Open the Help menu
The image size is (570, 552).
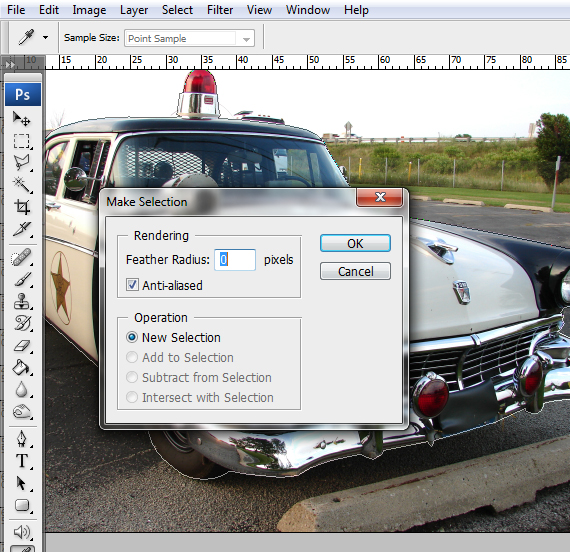pyautogui.click(x=356, y=10)
